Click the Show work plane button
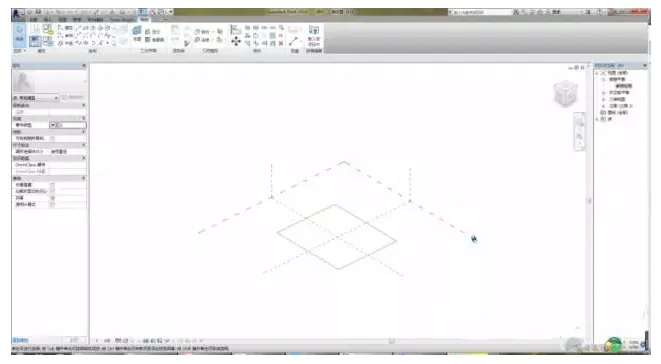The width and height of the screenshot is (661, 364). click(x=152, y=32)
